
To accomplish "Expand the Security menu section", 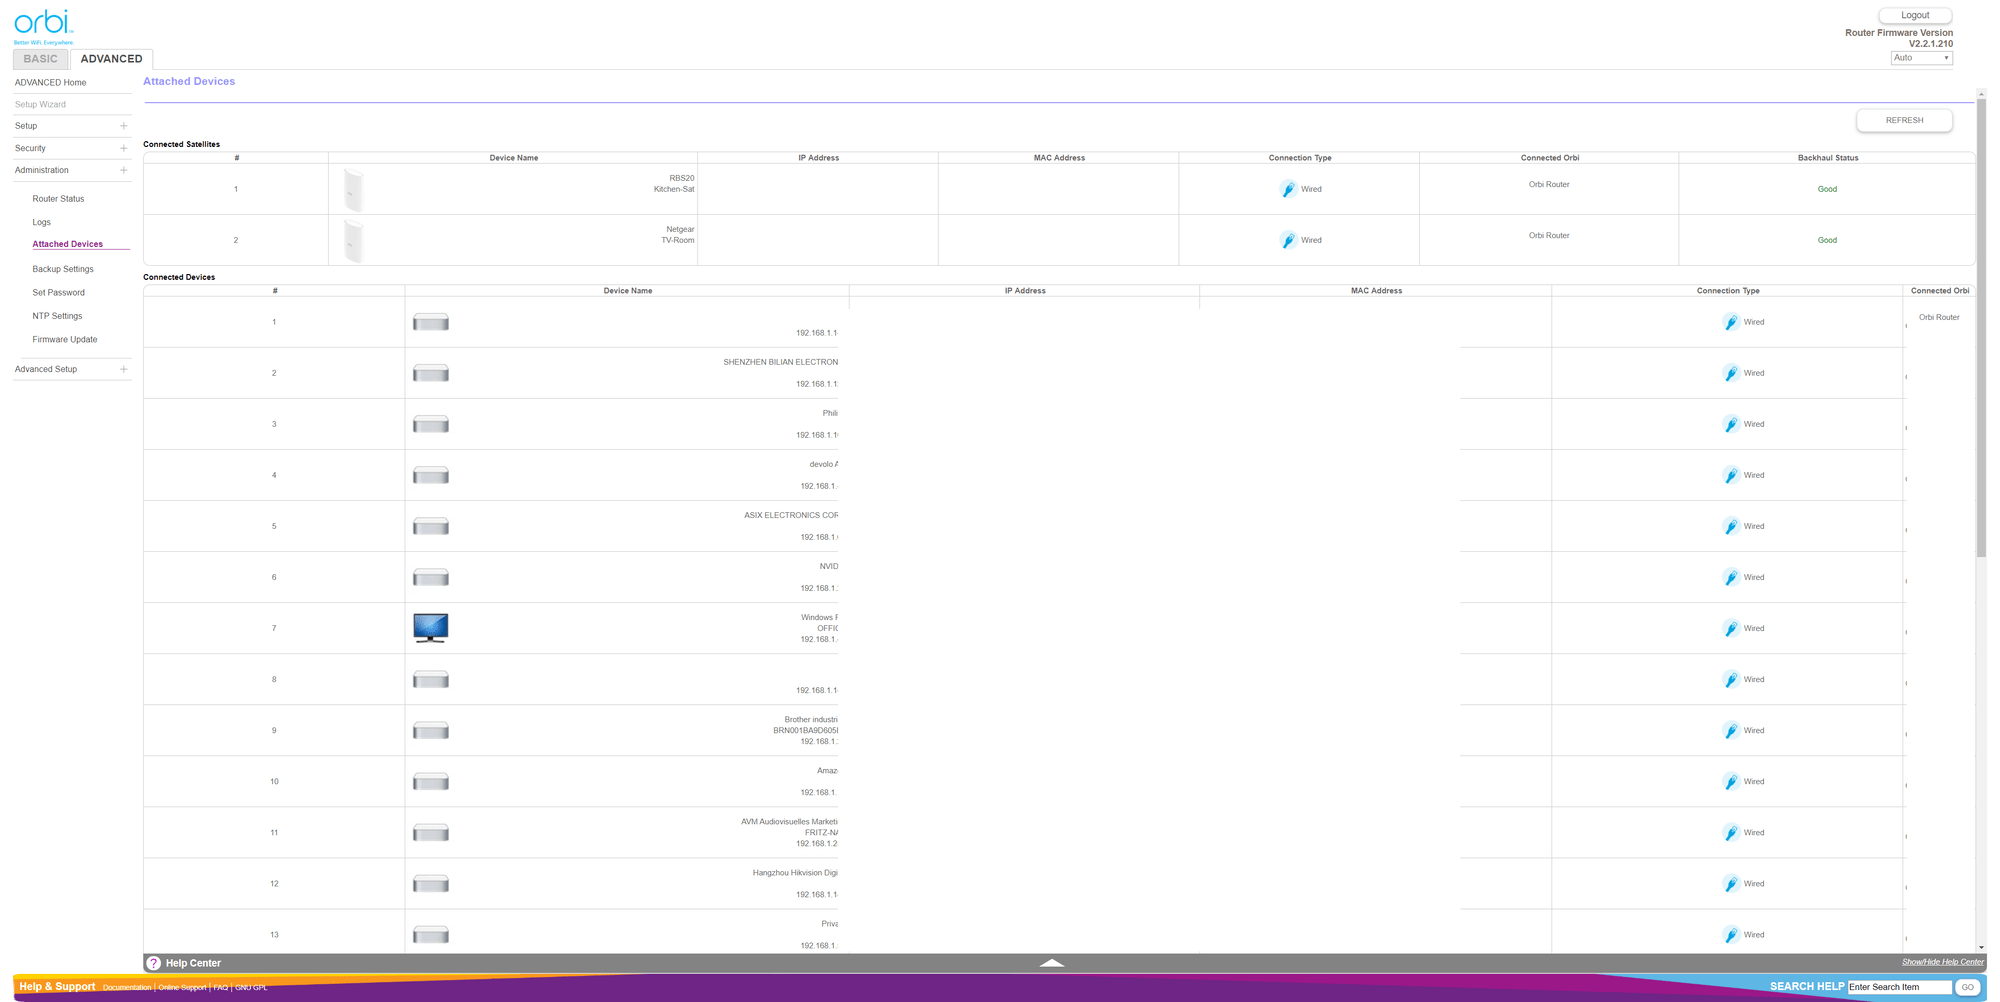I will tap(123, 148).
